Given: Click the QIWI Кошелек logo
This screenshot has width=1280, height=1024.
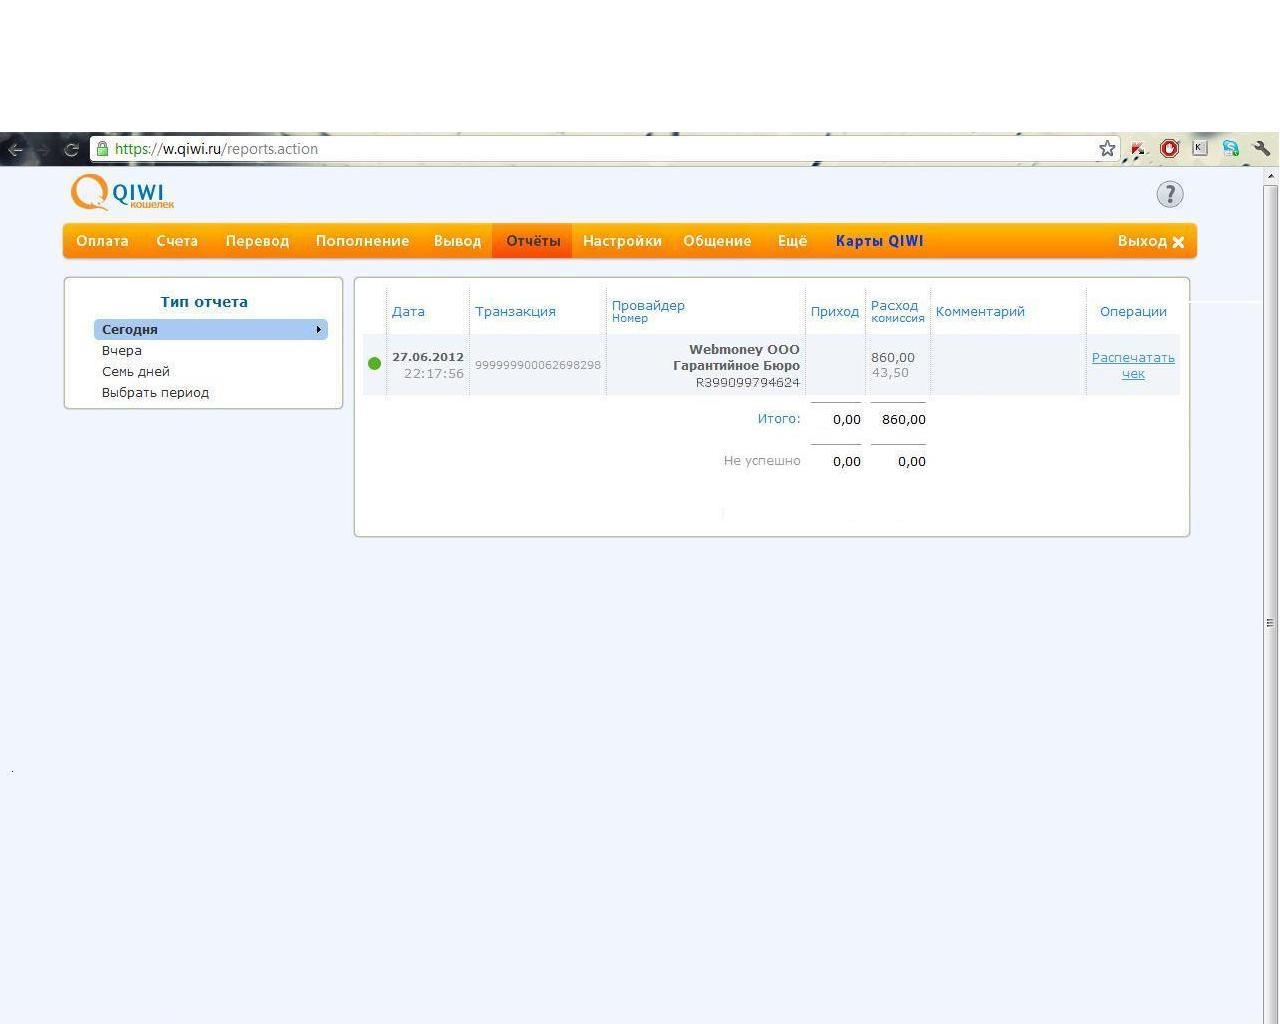Looking at the screenshot, I should (122, 193).
